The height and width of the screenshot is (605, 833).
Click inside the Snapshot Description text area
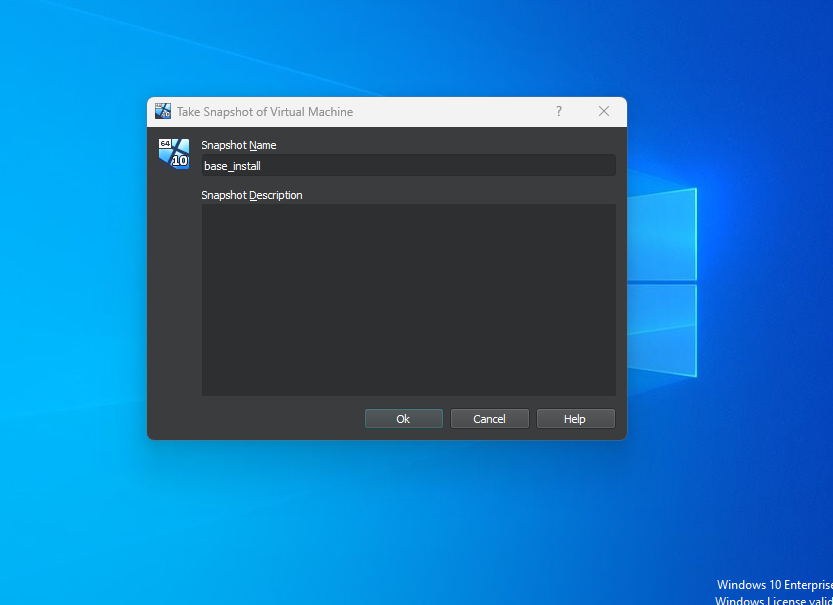tap(408, 300)
